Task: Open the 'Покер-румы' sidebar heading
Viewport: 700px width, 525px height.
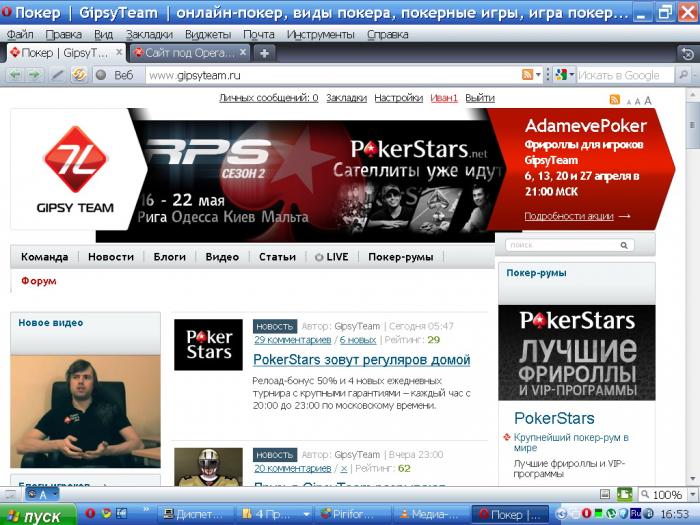Action: pos(536,273)
